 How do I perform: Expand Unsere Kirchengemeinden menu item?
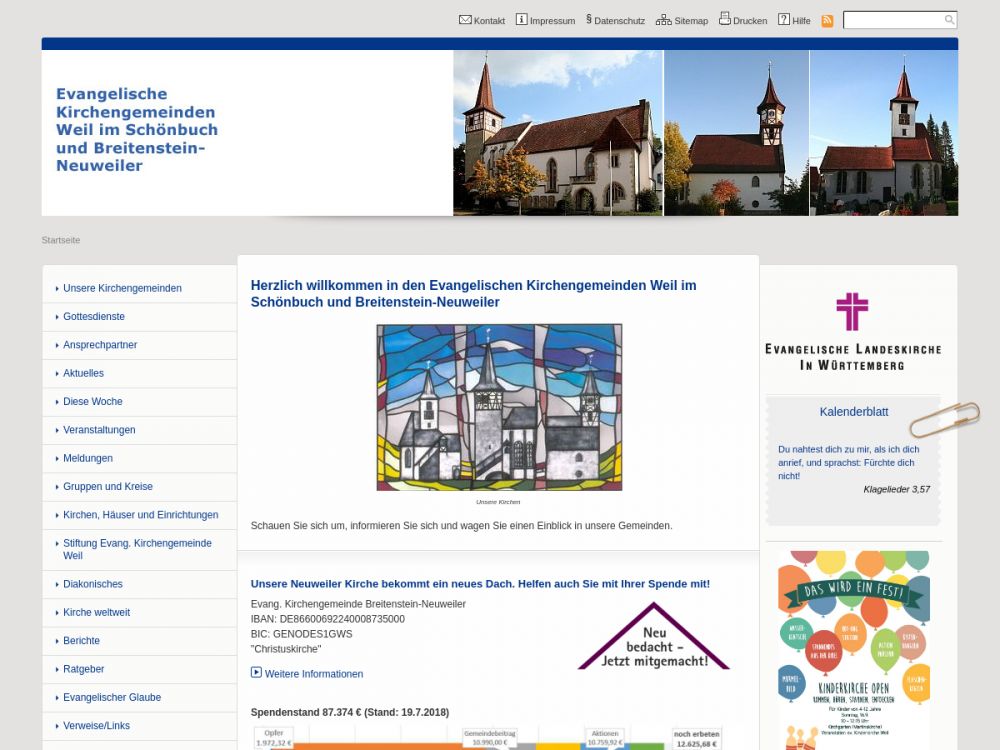tap(122, 288)
